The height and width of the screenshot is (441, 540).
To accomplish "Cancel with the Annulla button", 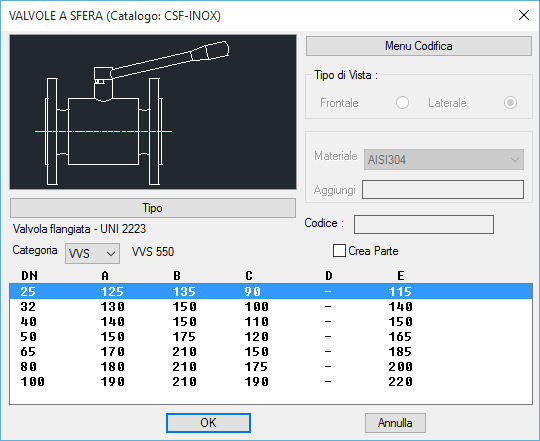I will (395, 423).
